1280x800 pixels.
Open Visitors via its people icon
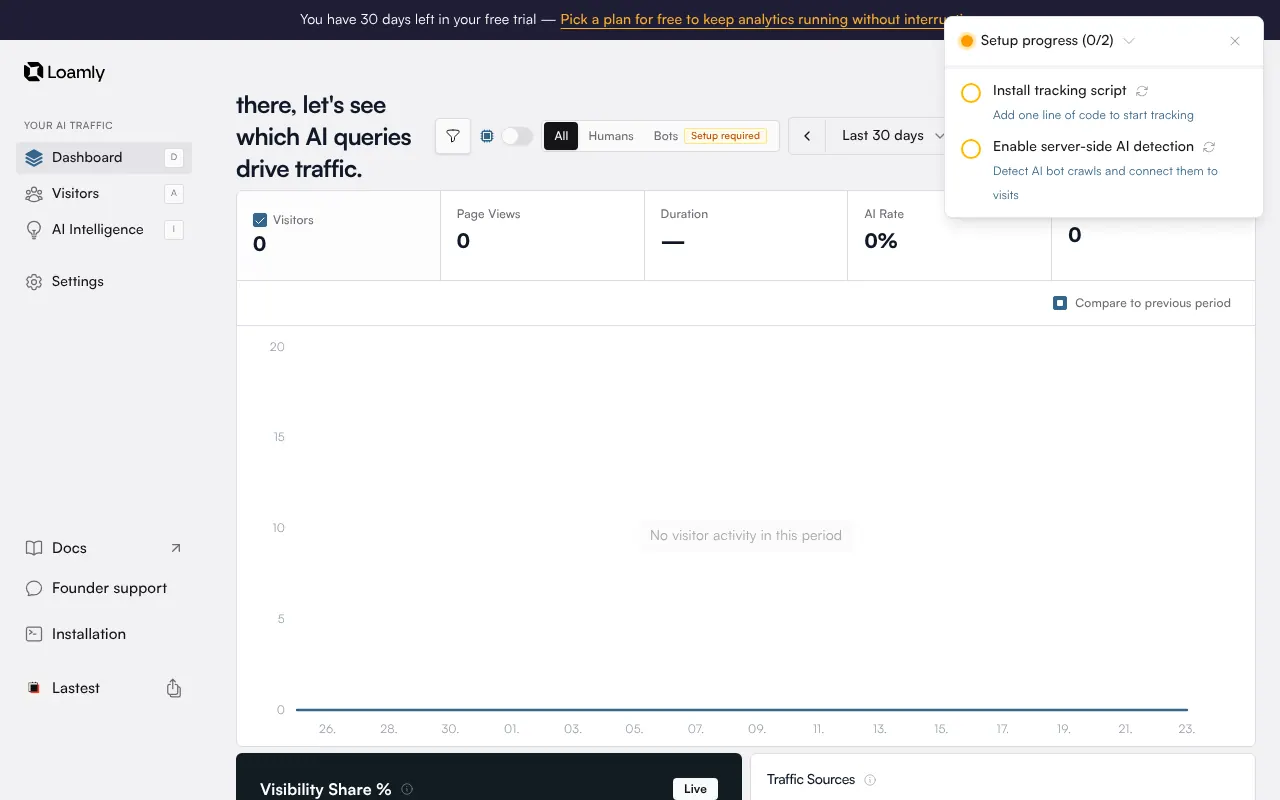pos(34,194)
